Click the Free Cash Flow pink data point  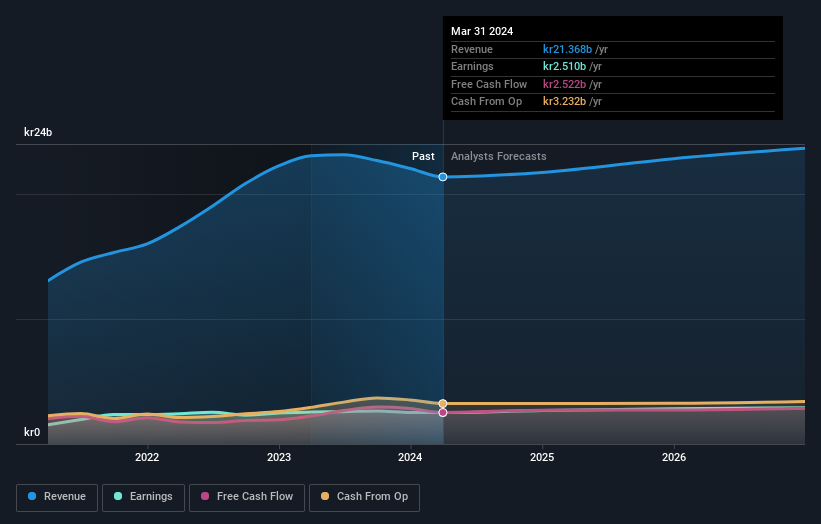point(443,412)
